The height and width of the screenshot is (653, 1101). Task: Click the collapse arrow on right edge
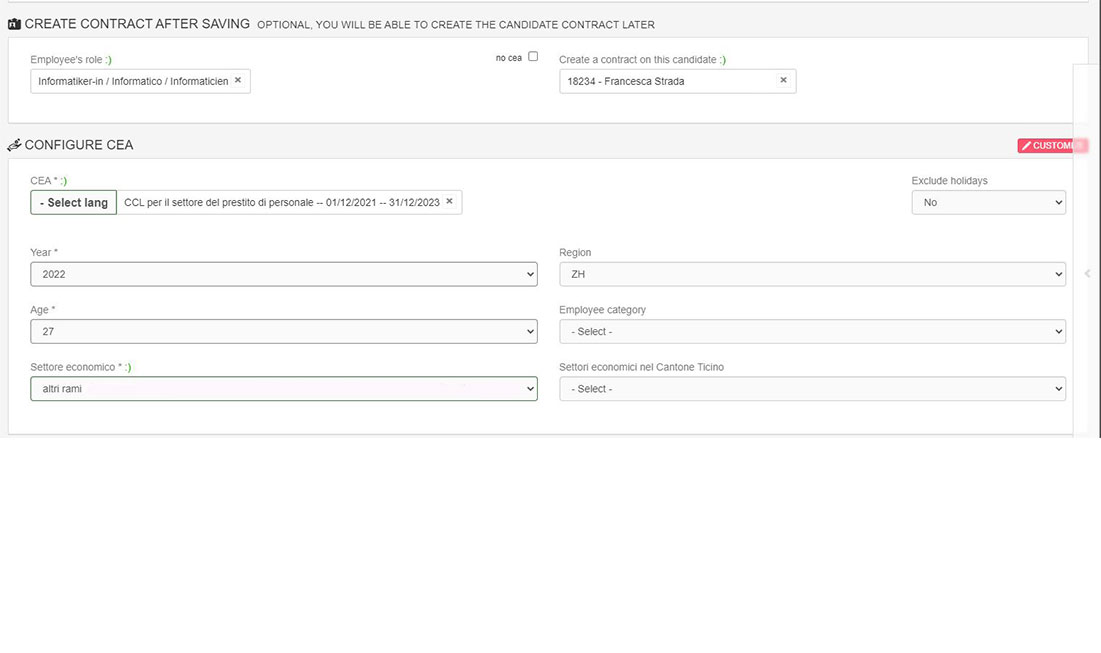[x=1087, y=274]
